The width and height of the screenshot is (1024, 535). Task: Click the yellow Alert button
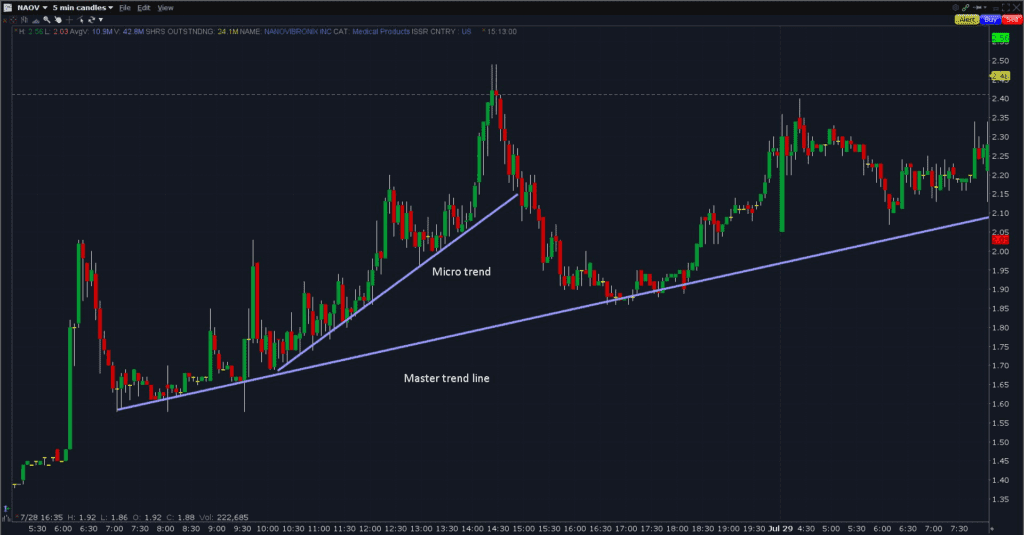point(967,19)
